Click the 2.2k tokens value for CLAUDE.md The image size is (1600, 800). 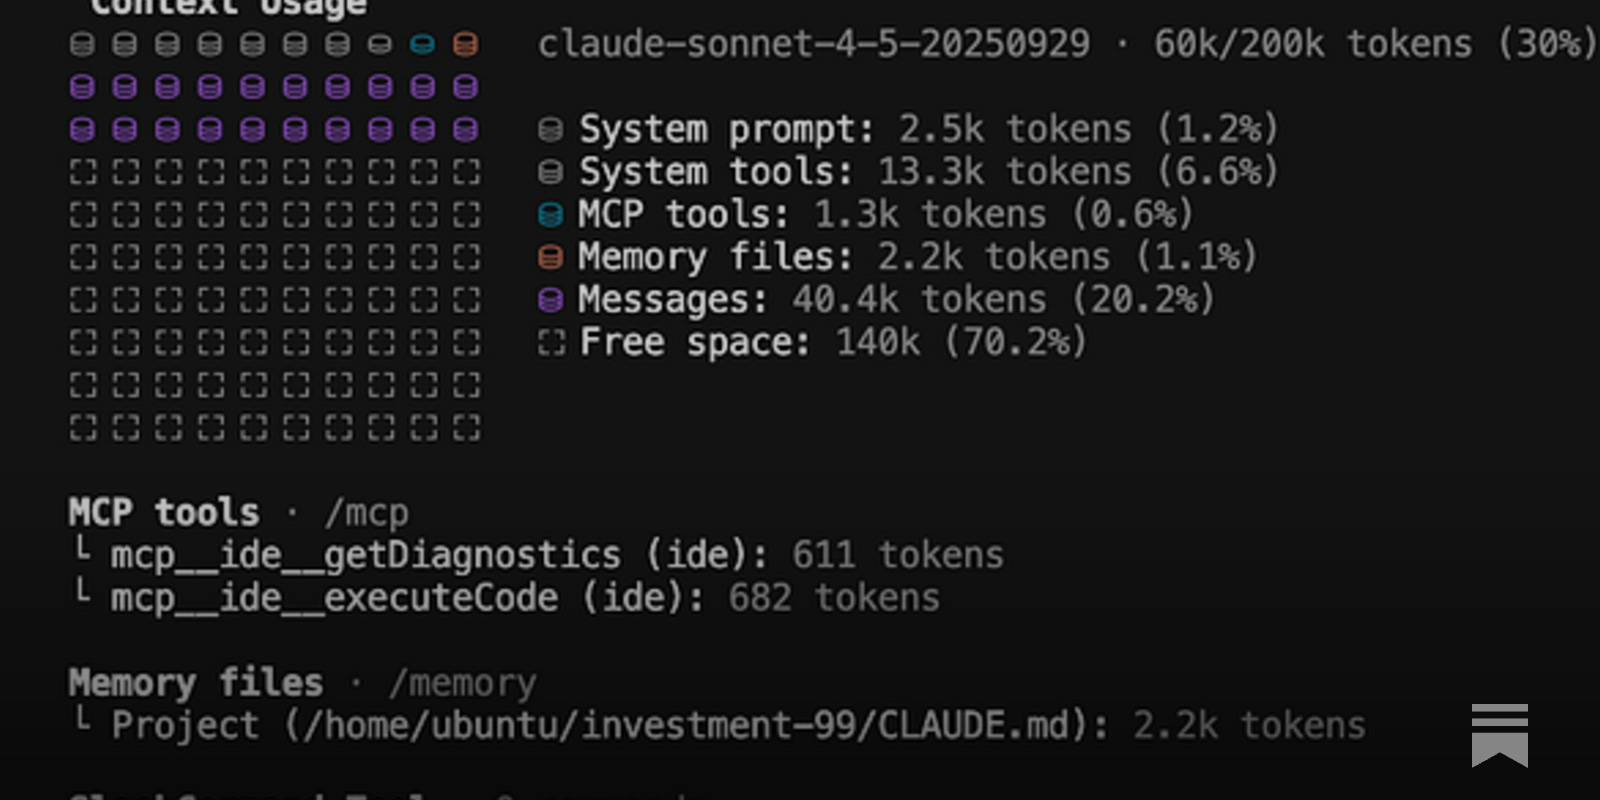(x=1249, y=727)
